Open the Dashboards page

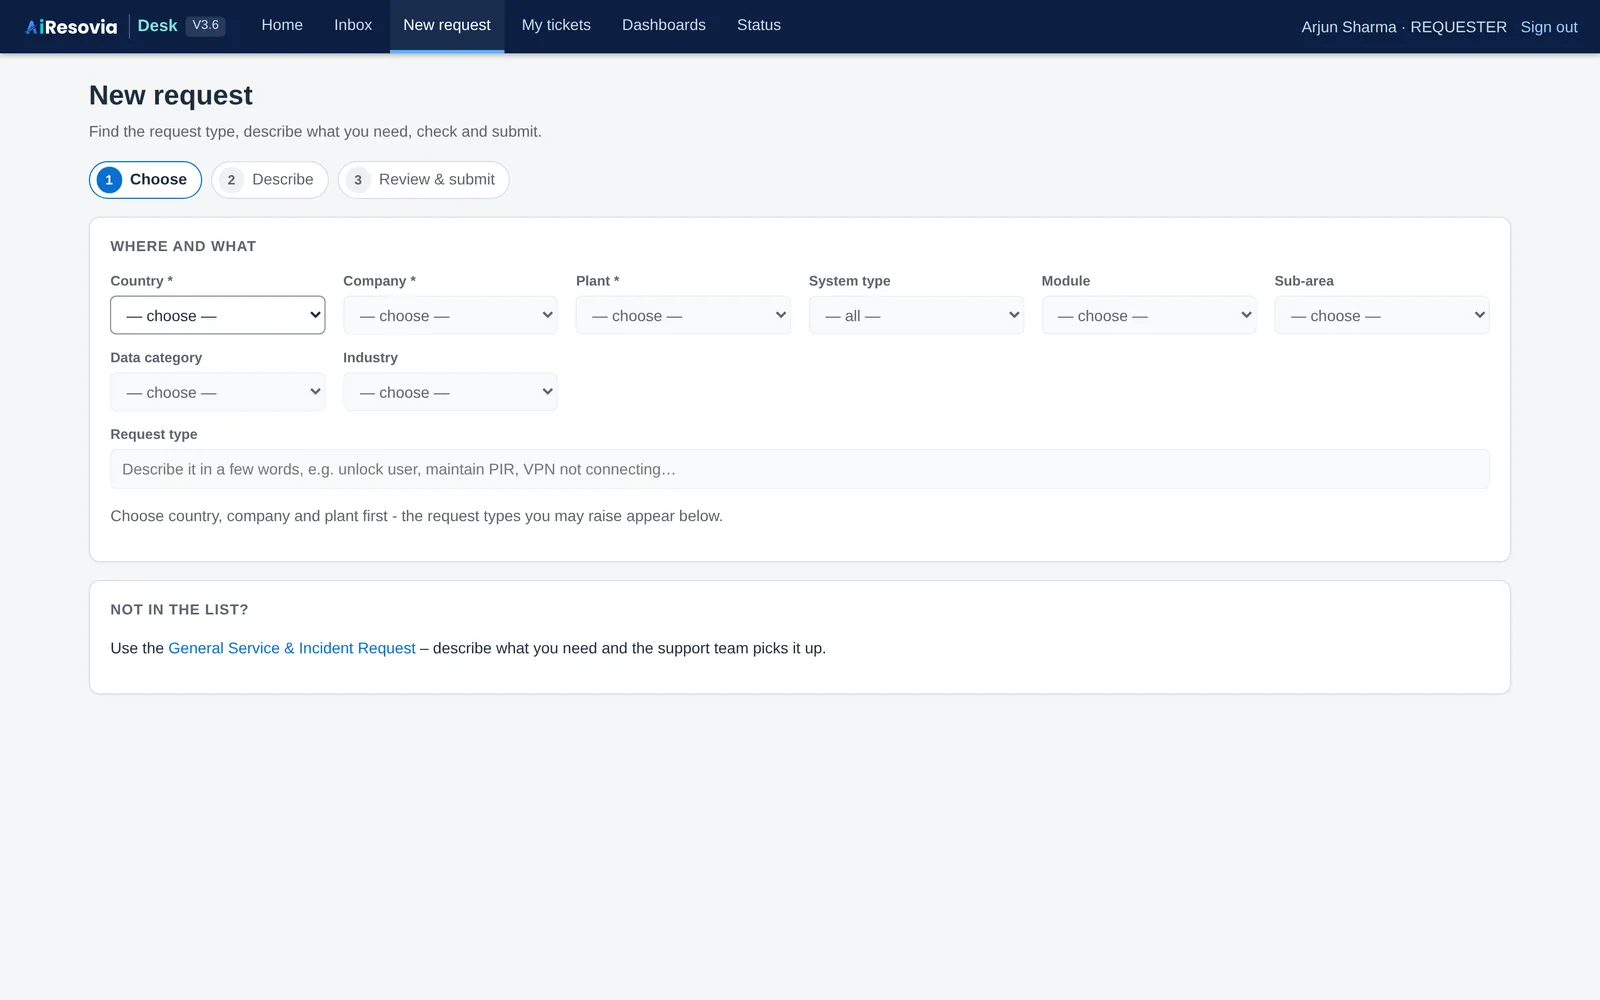coord(664,25)
